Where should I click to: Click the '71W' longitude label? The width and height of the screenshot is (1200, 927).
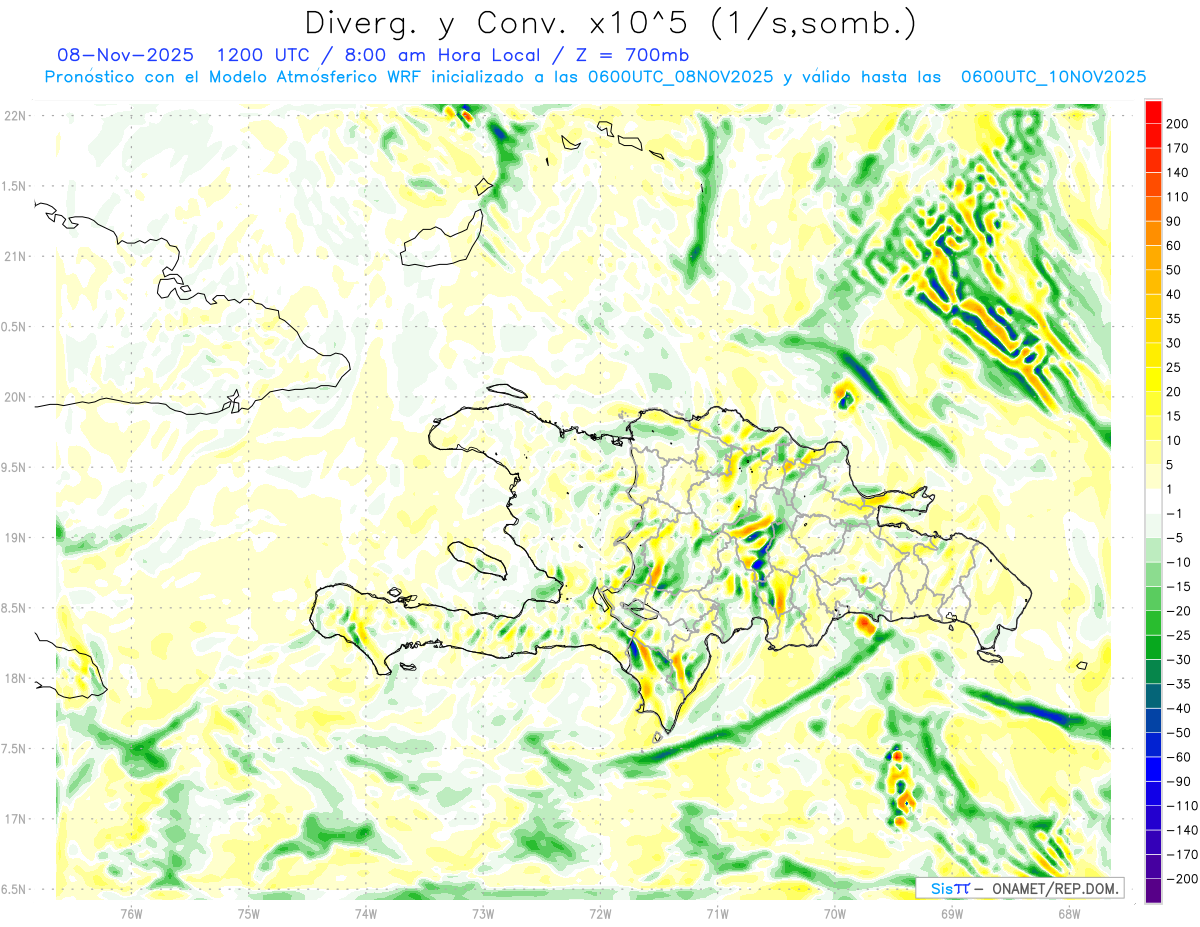[717, 913]
